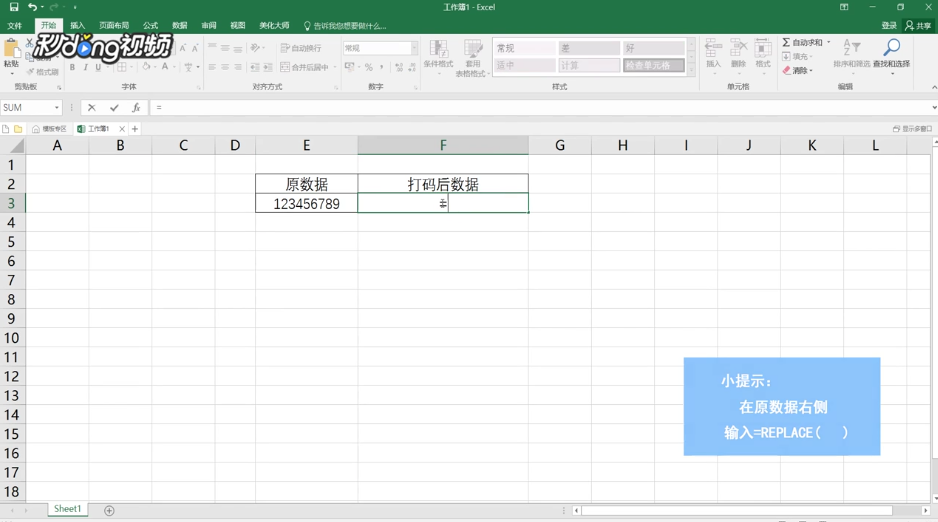938x522 pixels.
Task: Center cell text horizontally
Action: [x=225, y=67]
